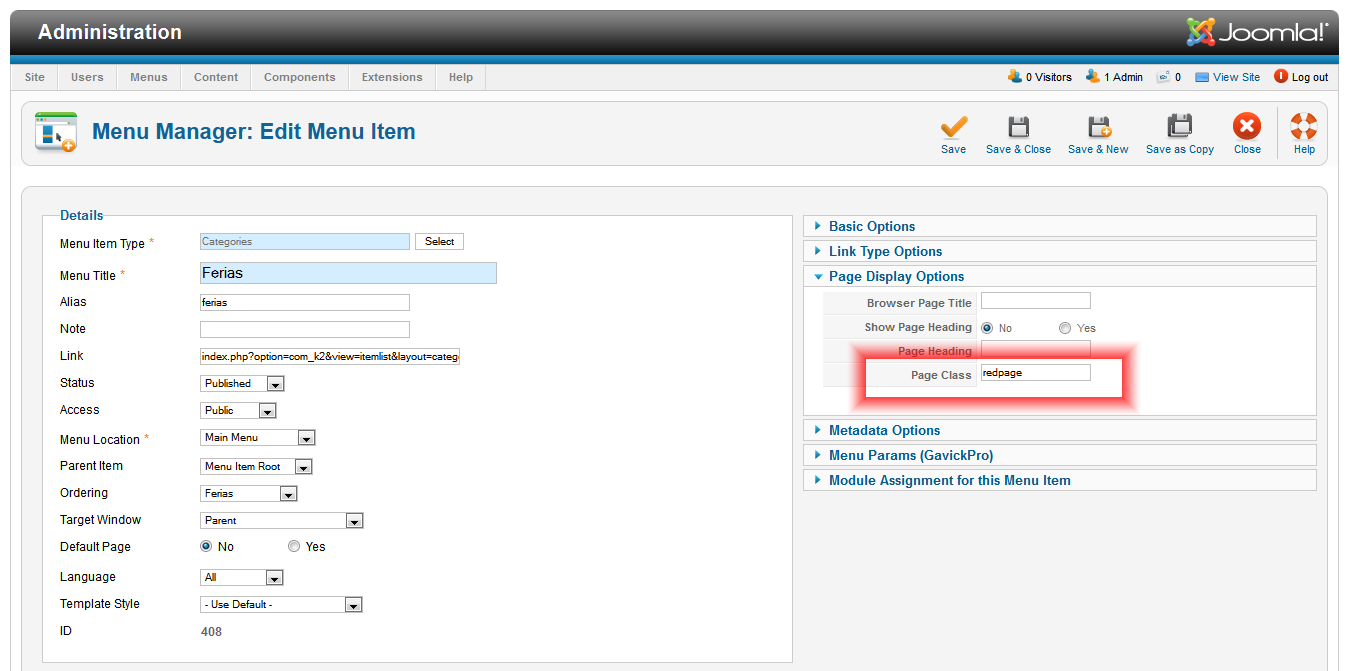Open the Components menu
1349x671 pixels.
tap(300, 77)
